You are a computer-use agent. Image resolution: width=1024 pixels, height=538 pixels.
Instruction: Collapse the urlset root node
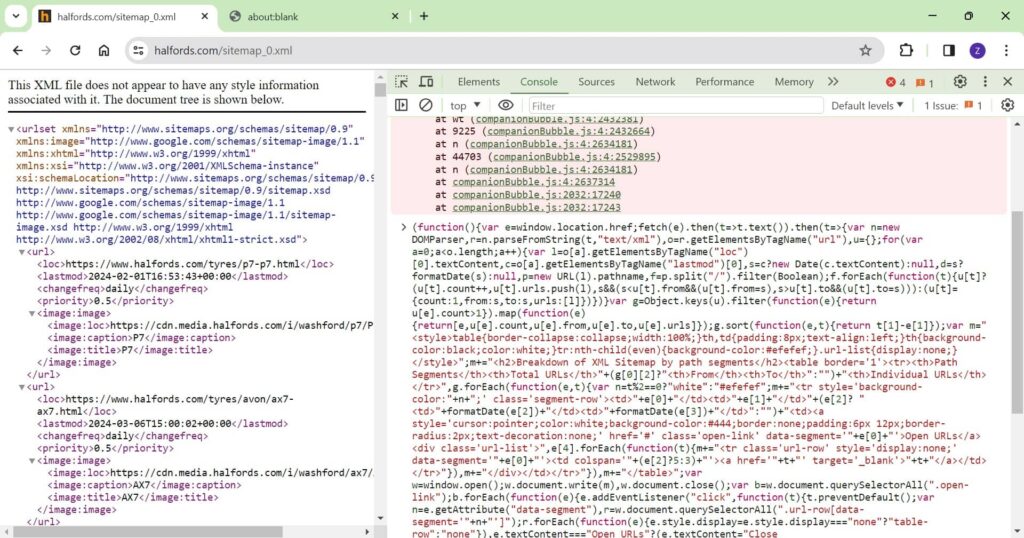click(x=11, y=129)
